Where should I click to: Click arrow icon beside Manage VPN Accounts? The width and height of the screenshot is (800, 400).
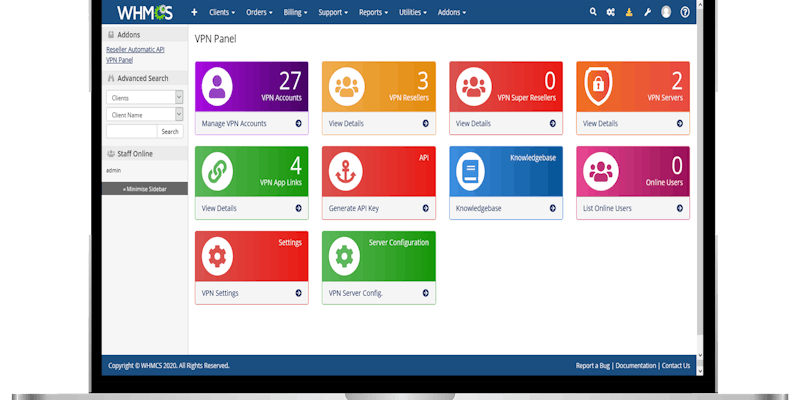point(298,123)
